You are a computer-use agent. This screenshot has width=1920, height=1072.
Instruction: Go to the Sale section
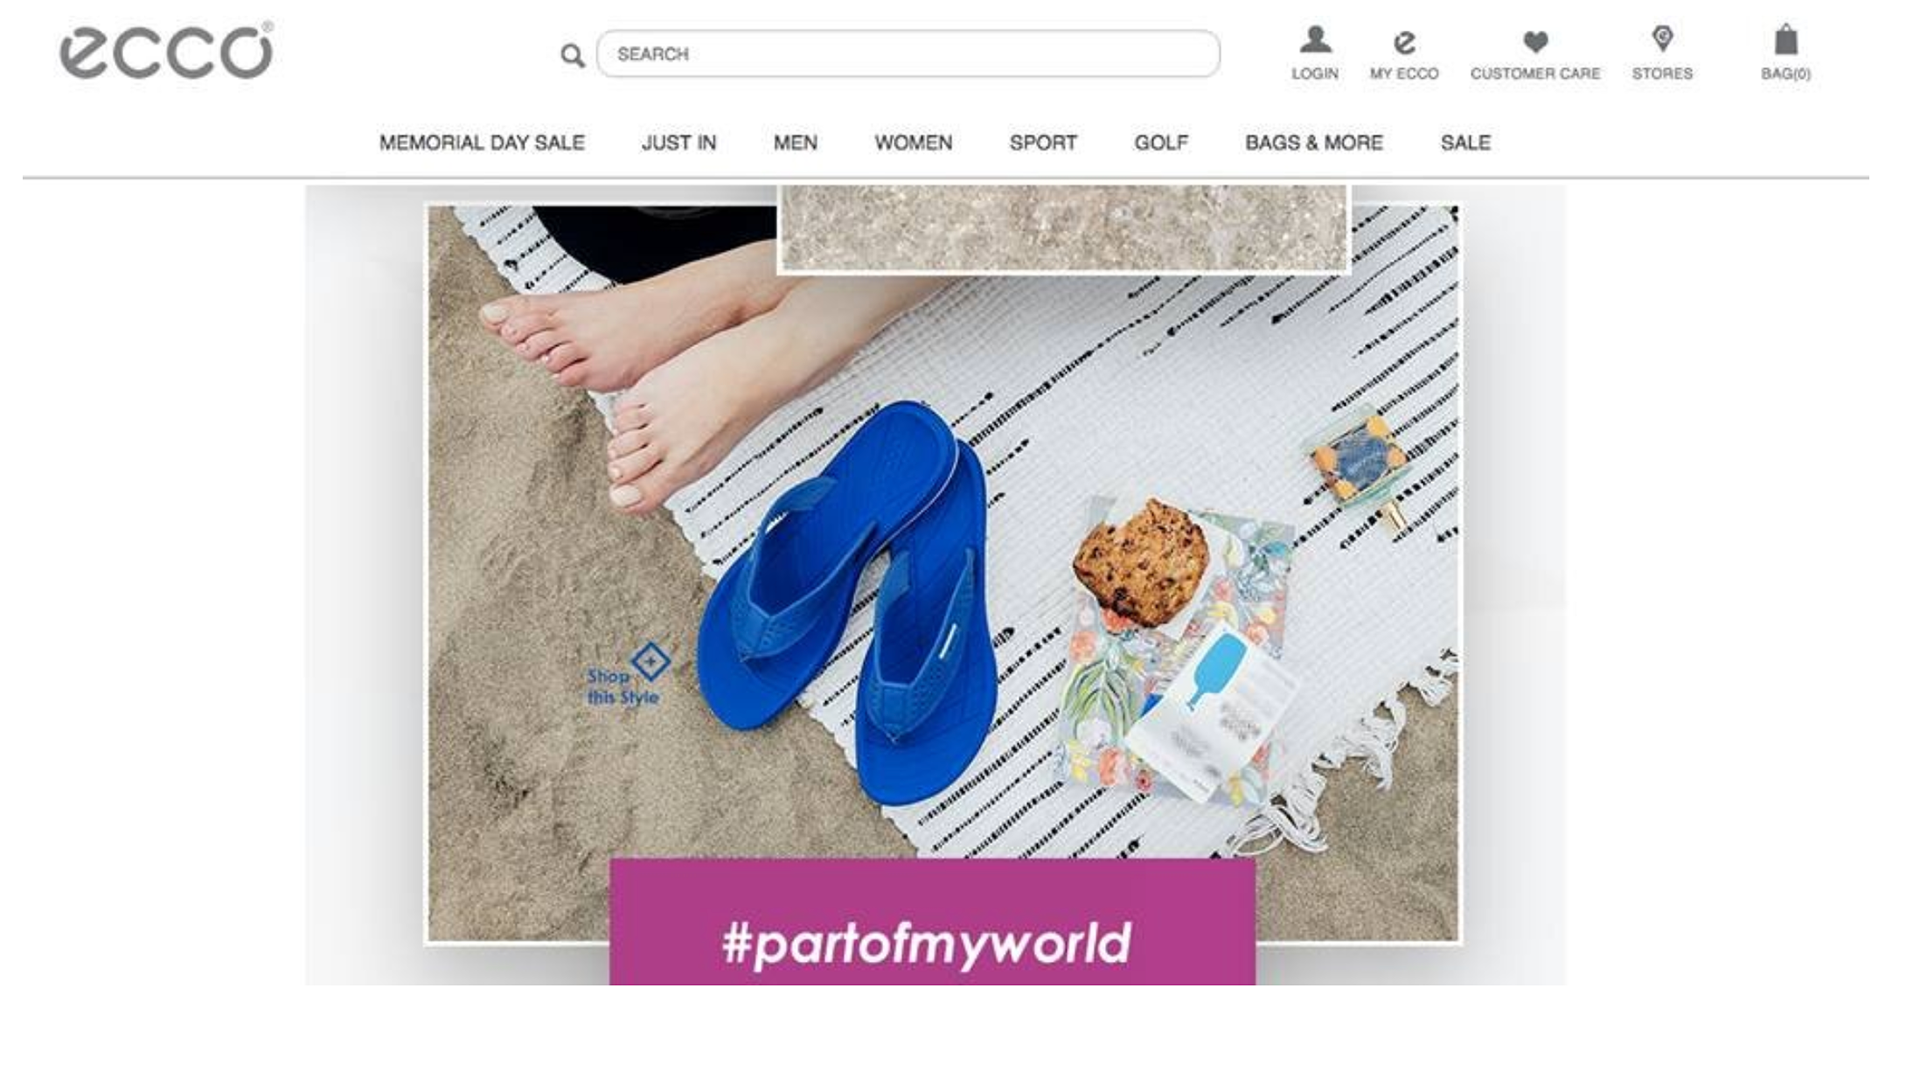point(1465,143)
